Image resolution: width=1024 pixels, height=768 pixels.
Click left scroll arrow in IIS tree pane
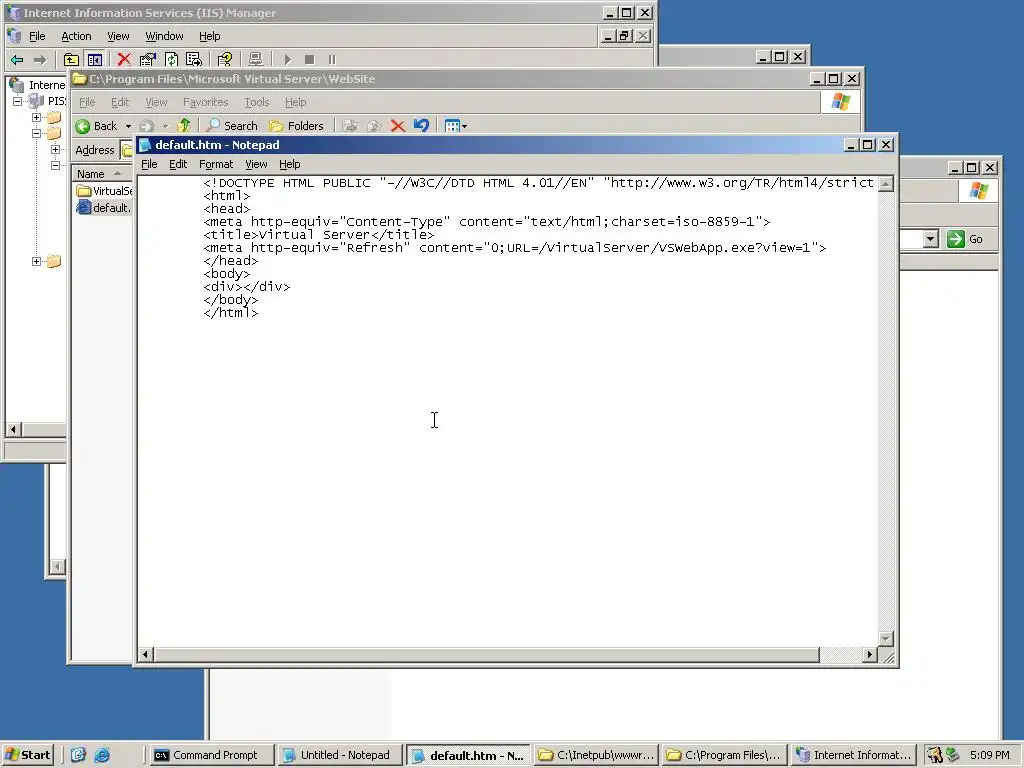pos(13,429)
